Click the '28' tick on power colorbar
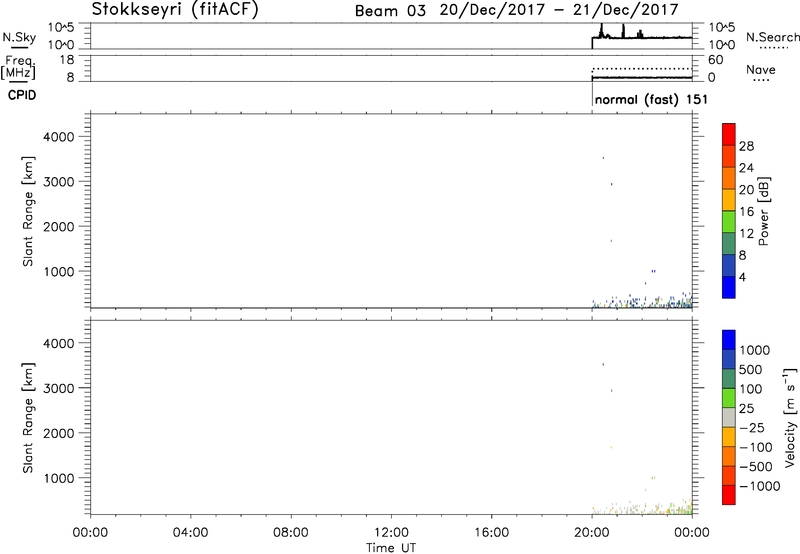The width and height of the screenshot is (800, 554). (746, 146)
